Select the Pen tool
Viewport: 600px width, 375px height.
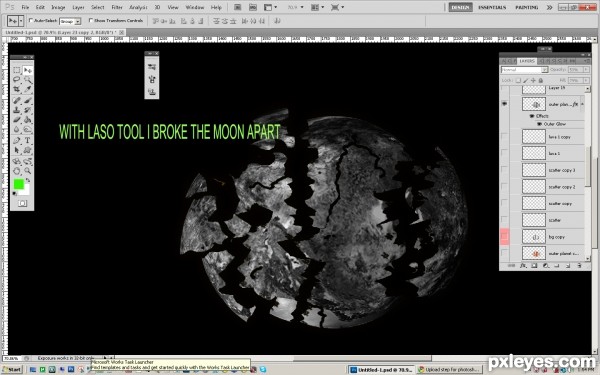click(16, 140)
